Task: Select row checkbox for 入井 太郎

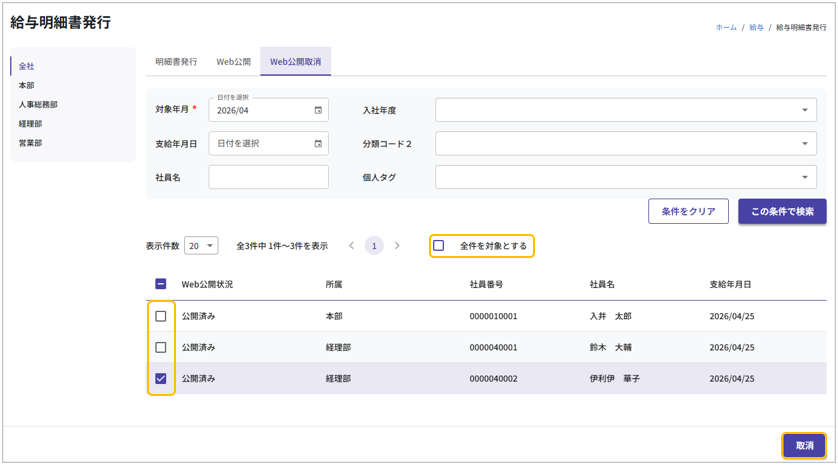Action: (161, 316)
